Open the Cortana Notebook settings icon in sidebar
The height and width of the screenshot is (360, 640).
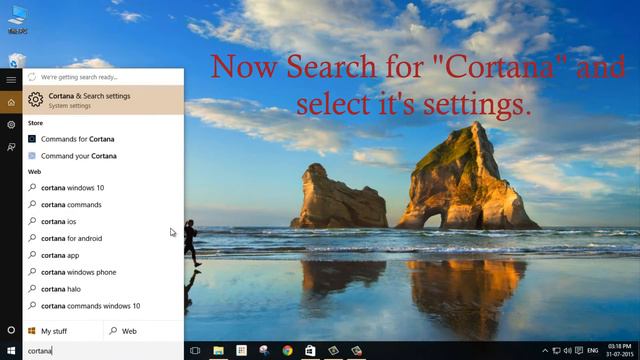pyautogui.click(x=11, y=125)
